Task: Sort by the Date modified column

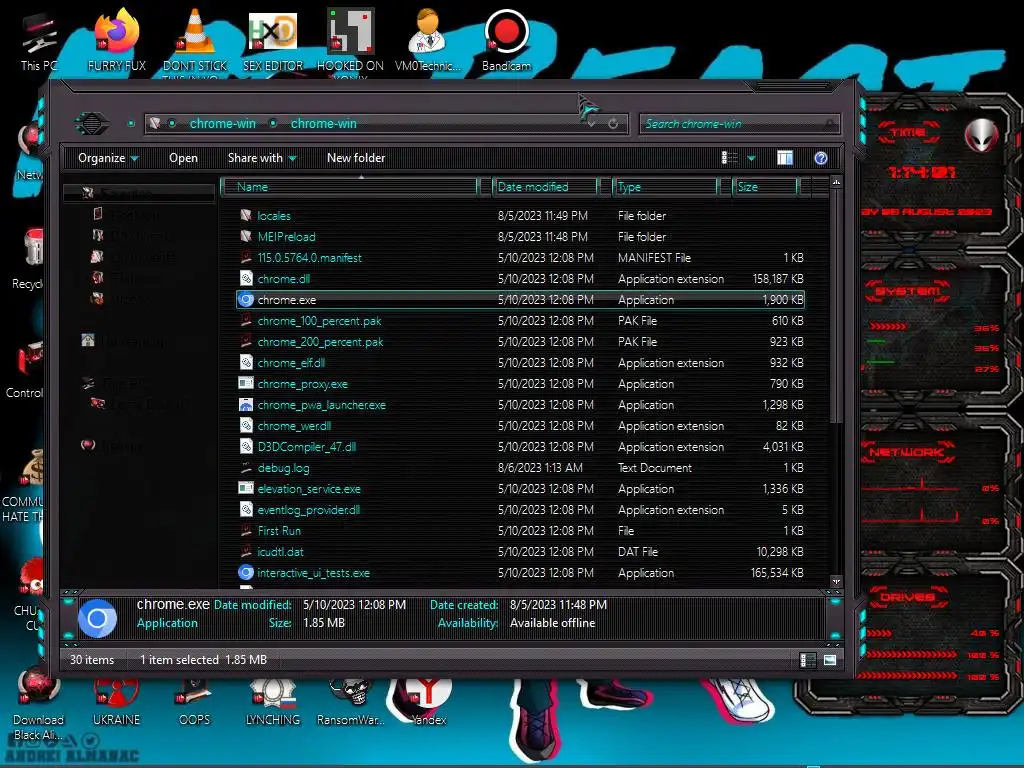Action: pyautogui.click(x=545, y=187)
